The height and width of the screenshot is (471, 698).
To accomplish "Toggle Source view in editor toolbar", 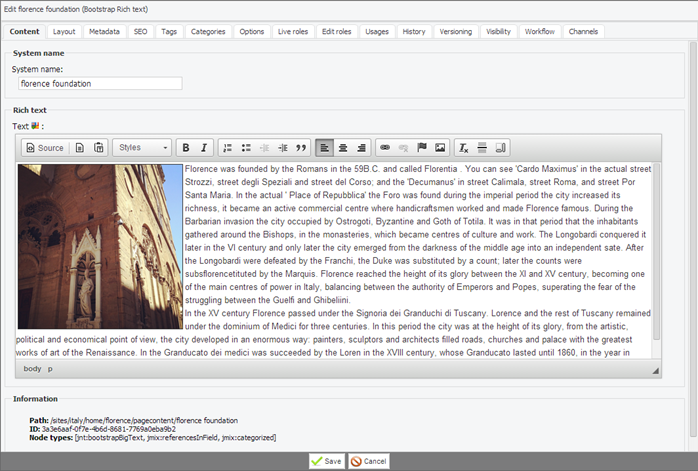I will pyautogui.click(x=45, y=148).
